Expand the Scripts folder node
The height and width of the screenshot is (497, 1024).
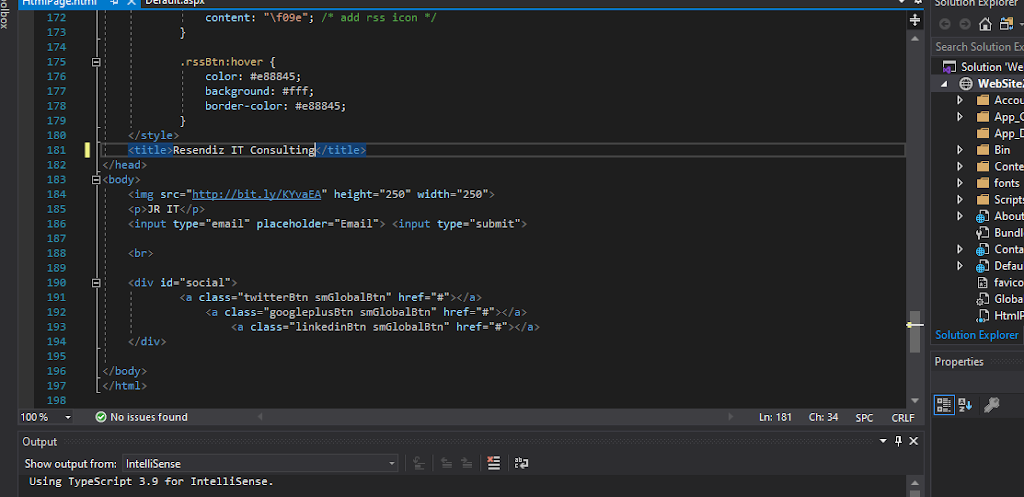(x=960, y=200)
